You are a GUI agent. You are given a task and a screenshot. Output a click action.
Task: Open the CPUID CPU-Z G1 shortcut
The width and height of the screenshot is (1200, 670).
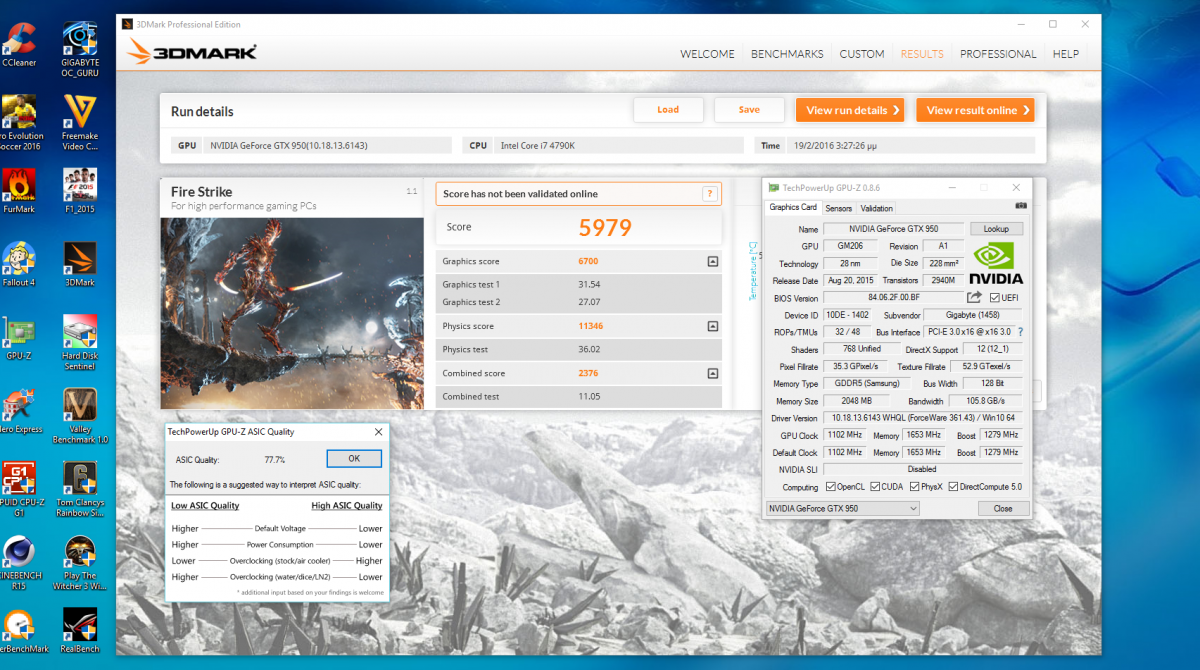coord(19,490)
